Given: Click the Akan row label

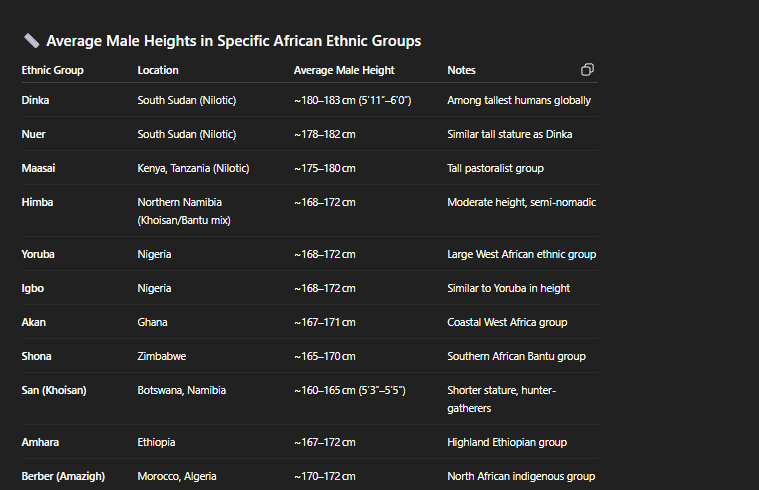Looking at the screenshot, I should click(33, 322).
